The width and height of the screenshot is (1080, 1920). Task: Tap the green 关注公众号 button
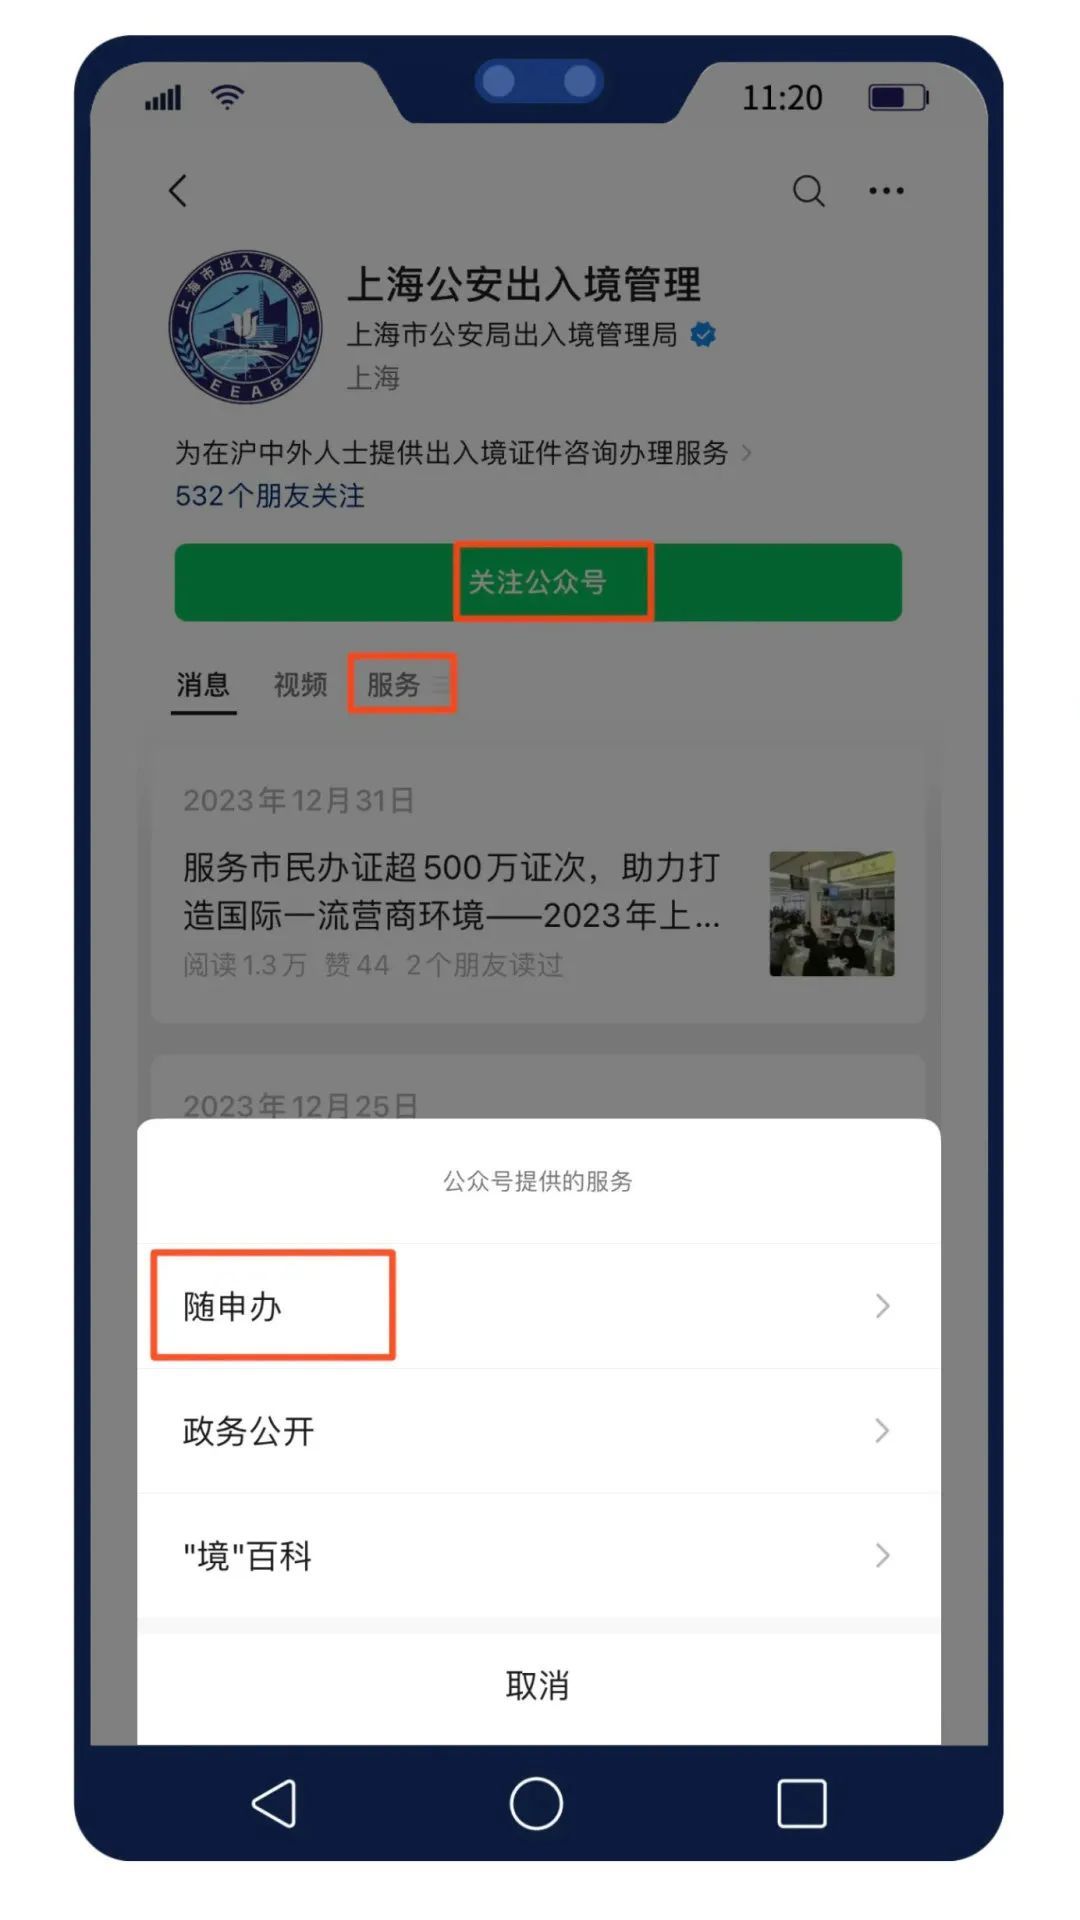tap(538, 582)
